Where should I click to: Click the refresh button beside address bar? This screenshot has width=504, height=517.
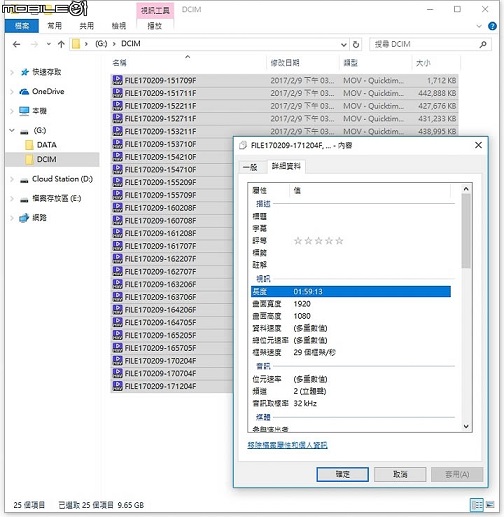pyautogui.click(x=356, y=44)
